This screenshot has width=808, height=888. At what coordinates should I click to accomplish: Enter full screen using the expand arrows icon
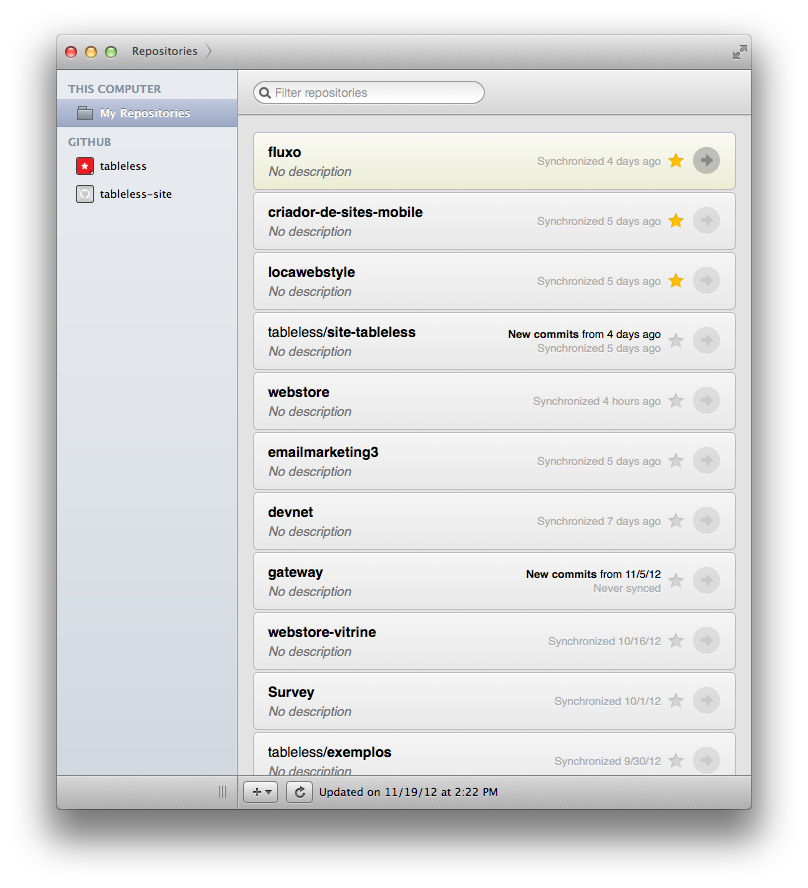coord(739,52)
